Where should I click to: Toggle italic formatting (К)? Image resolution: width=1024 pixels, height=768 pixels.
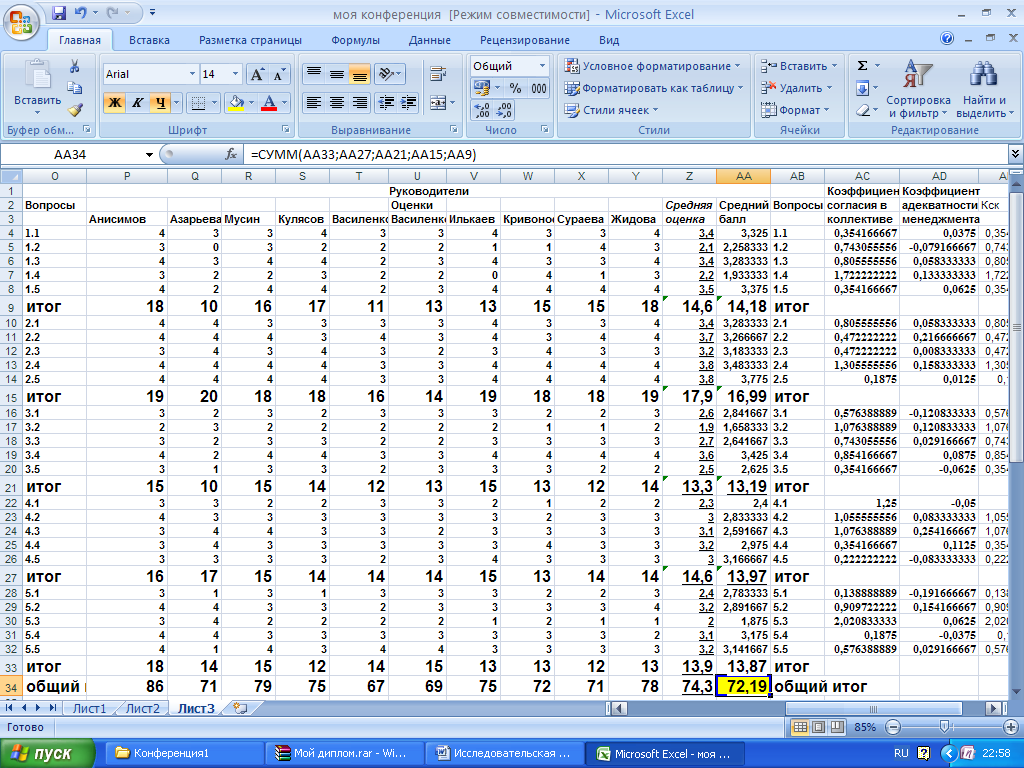[137, 103]
